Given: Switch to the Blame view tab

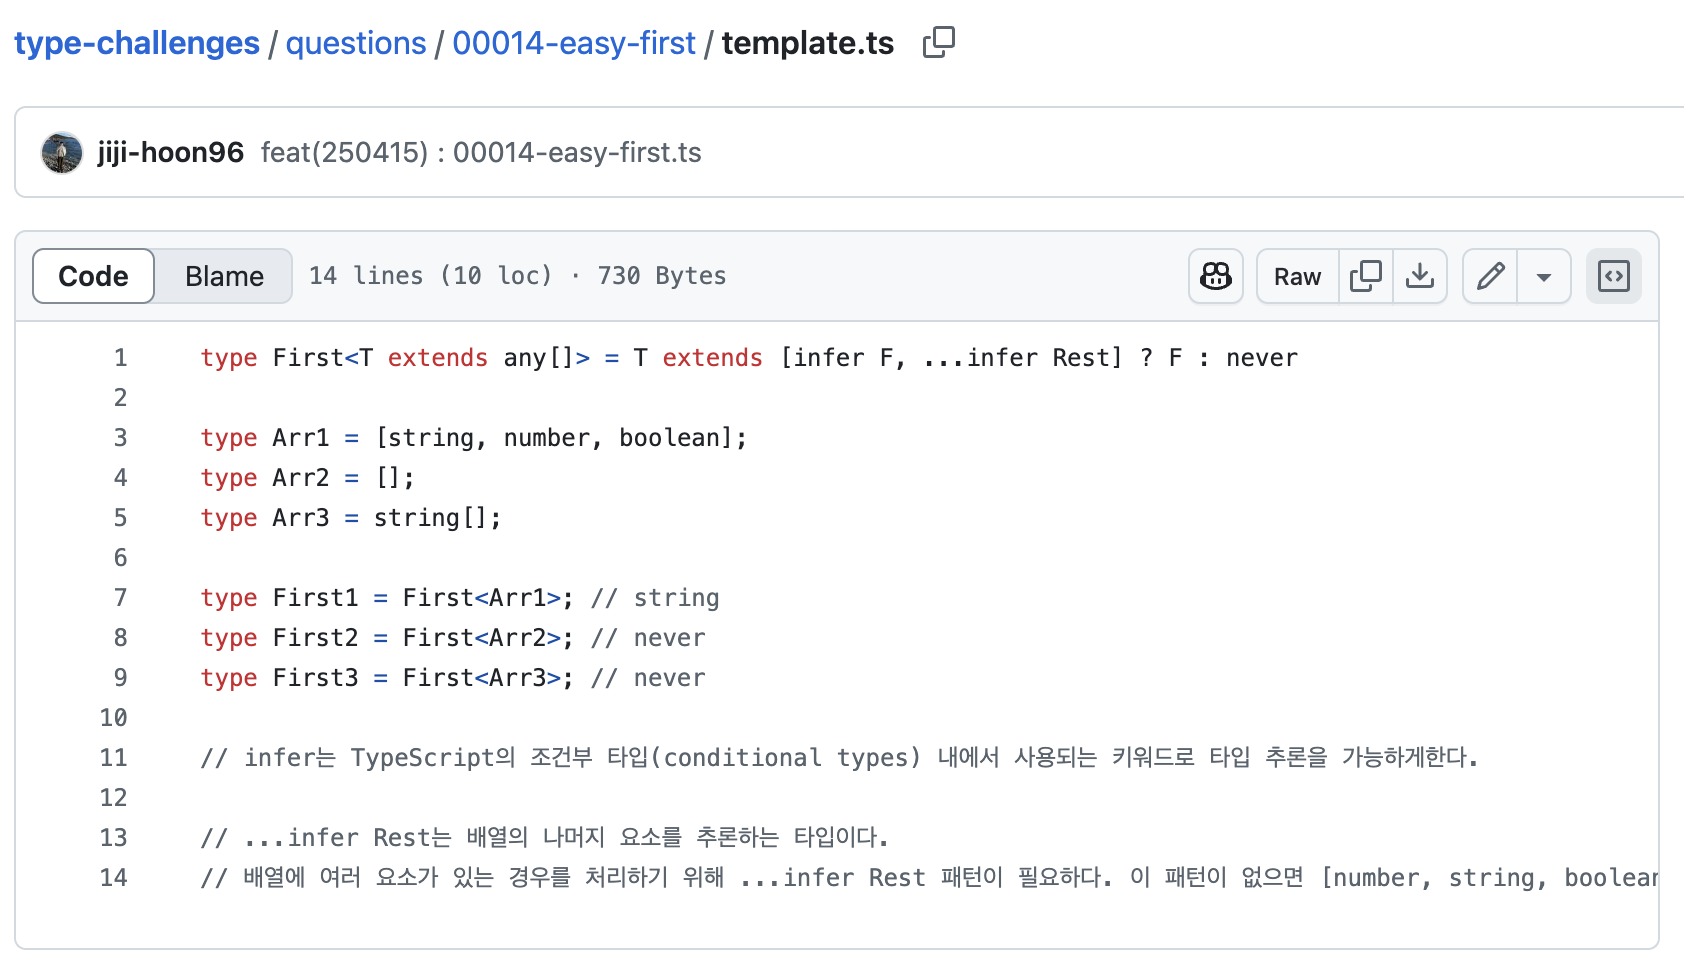Looking at the screenshot, I should pos(224,276).
